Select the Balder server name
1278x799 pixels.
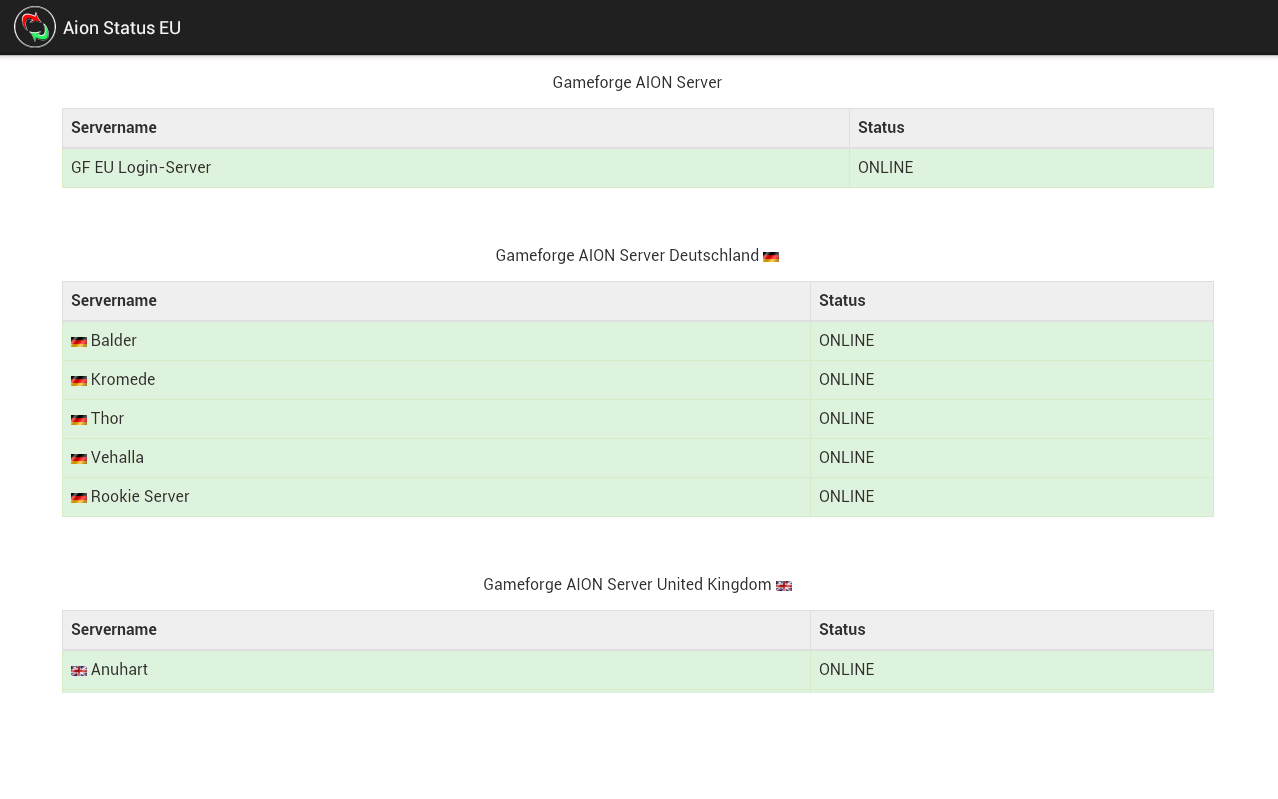click(x=114, y=341)
